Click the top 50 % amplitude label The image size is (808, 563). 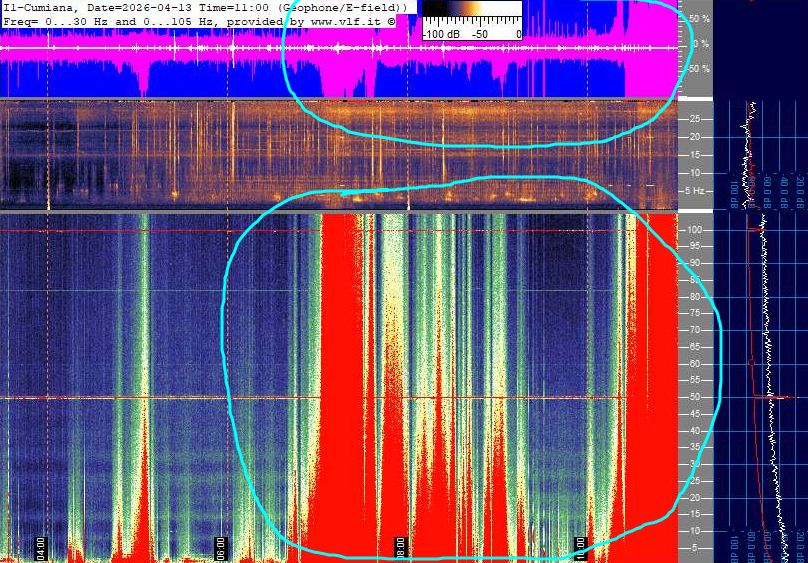(x=697, y=18)
